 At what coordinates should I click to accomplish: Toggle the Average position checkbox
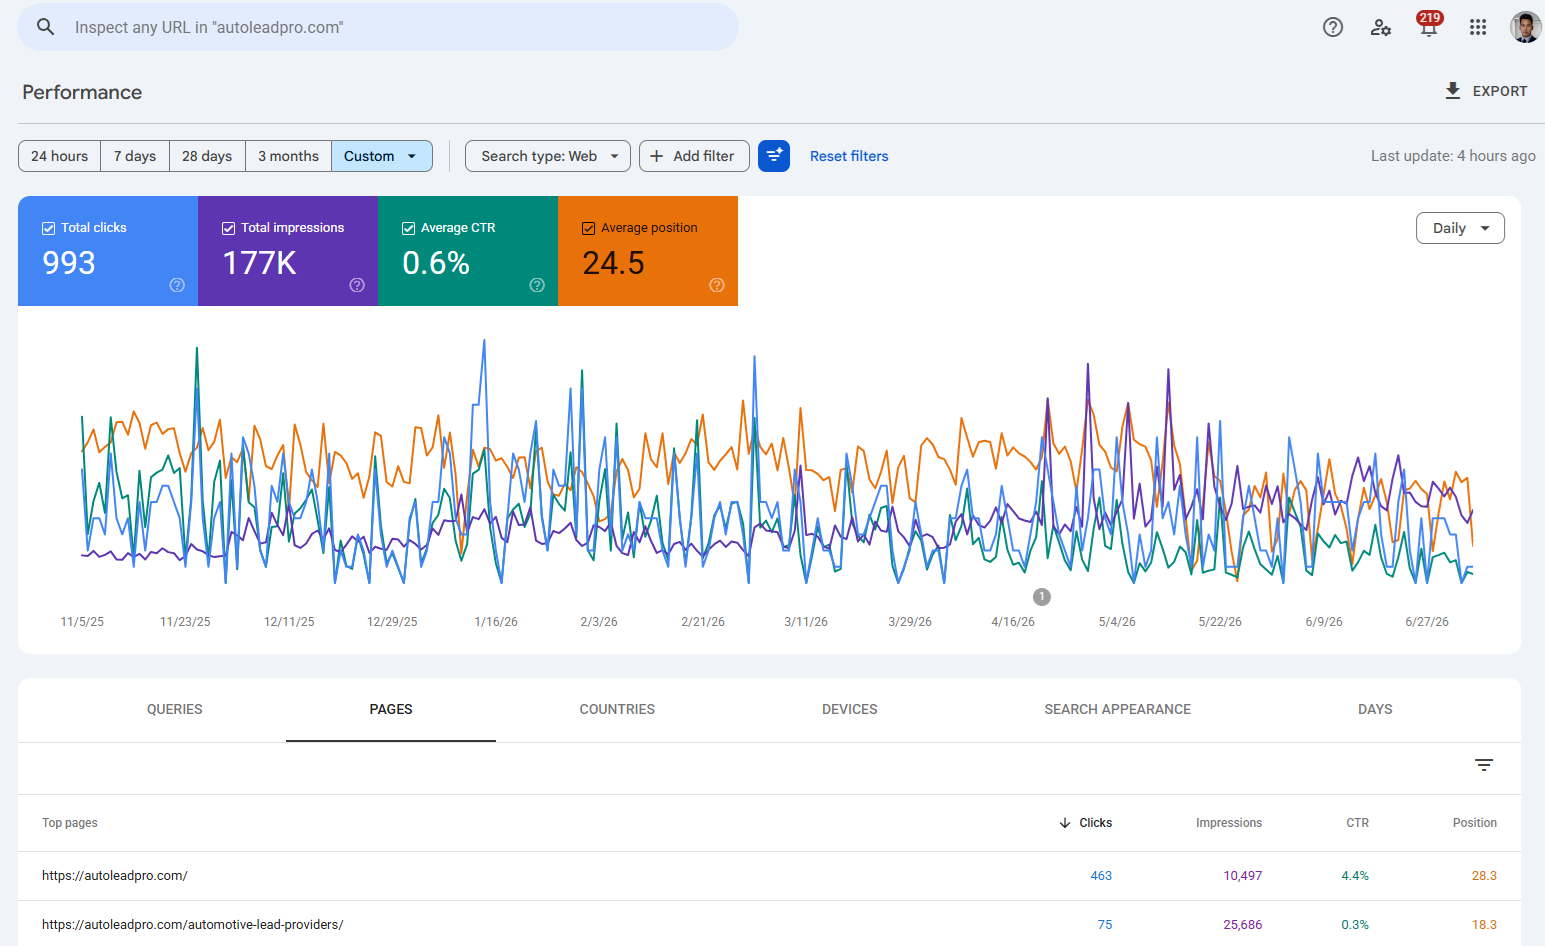588,228
